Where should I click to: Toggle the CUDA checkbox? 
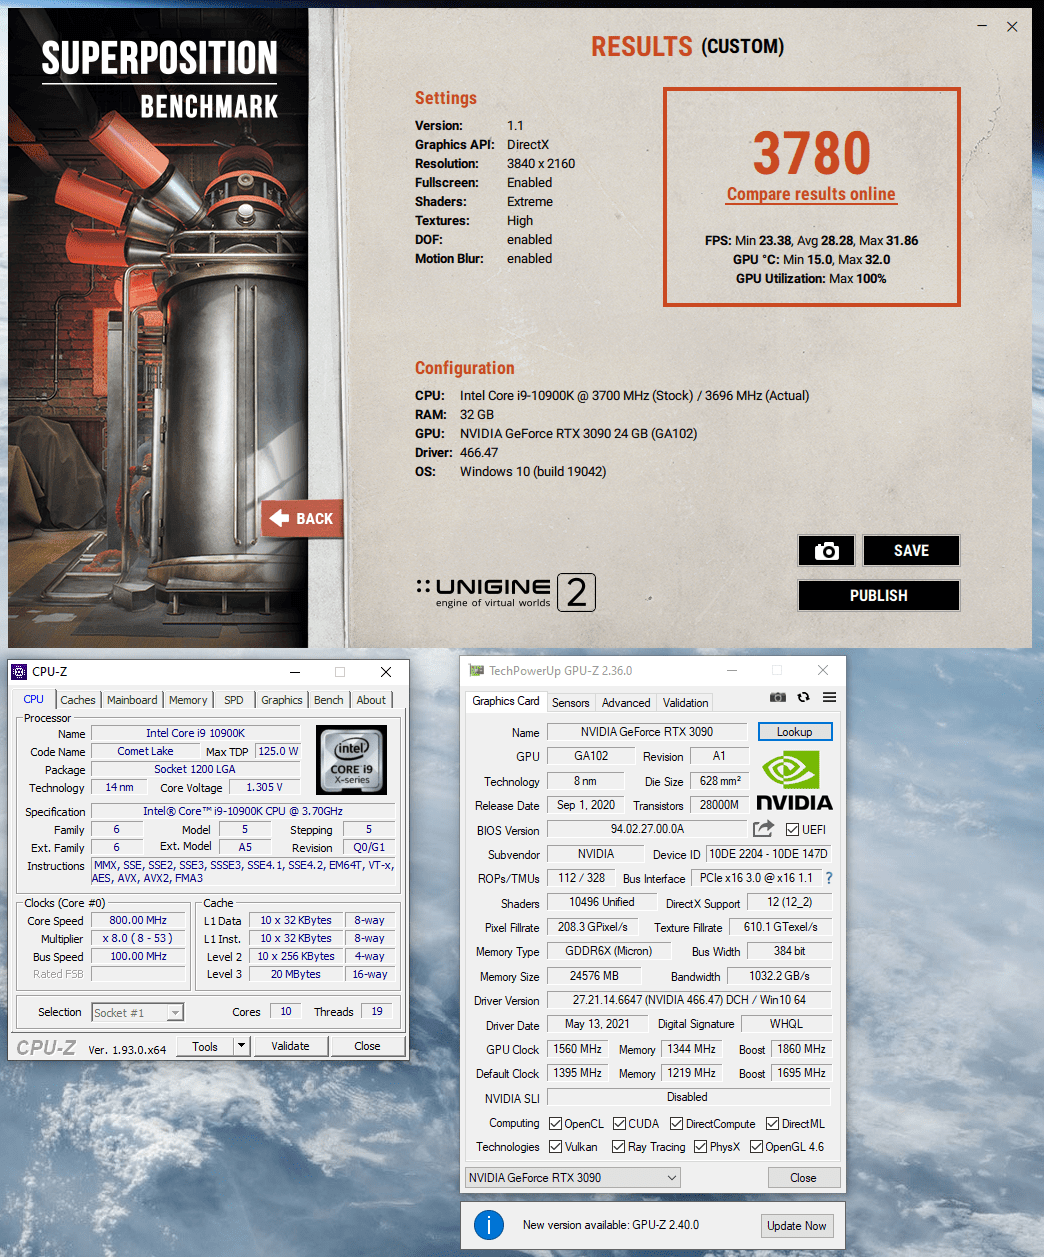pyautogui.click(x=619, y=1123)
